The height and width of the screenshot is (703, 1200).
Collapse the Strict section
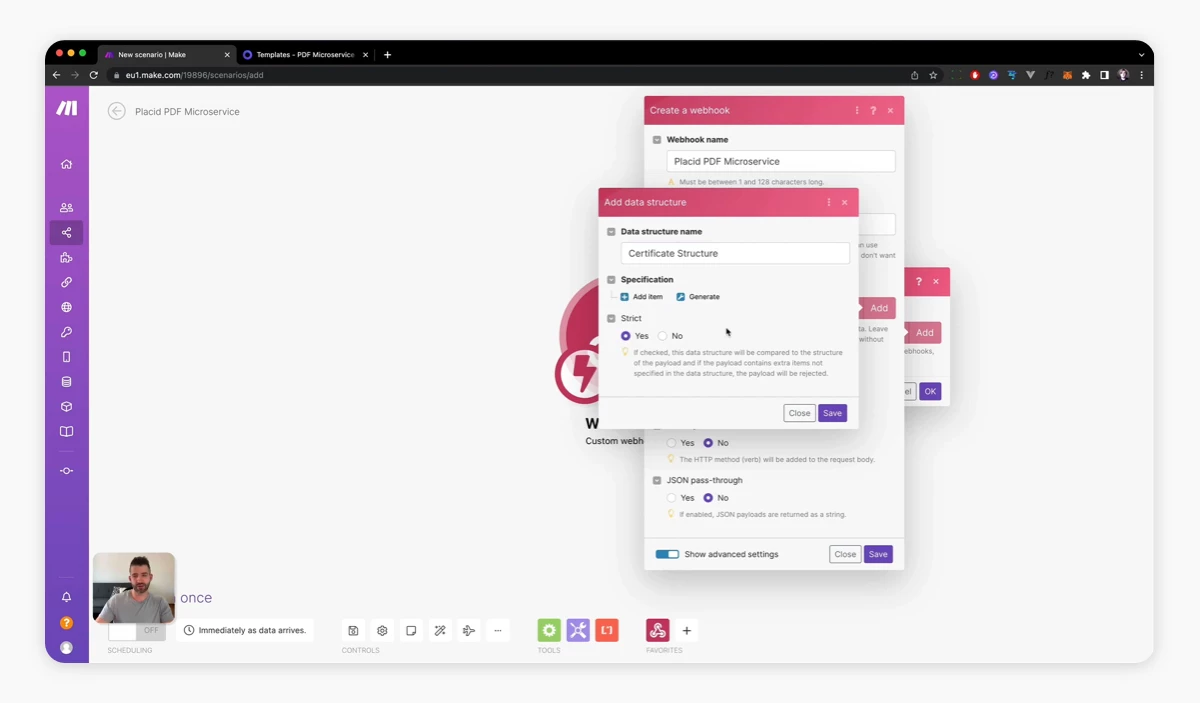click(x=611, y=319)
